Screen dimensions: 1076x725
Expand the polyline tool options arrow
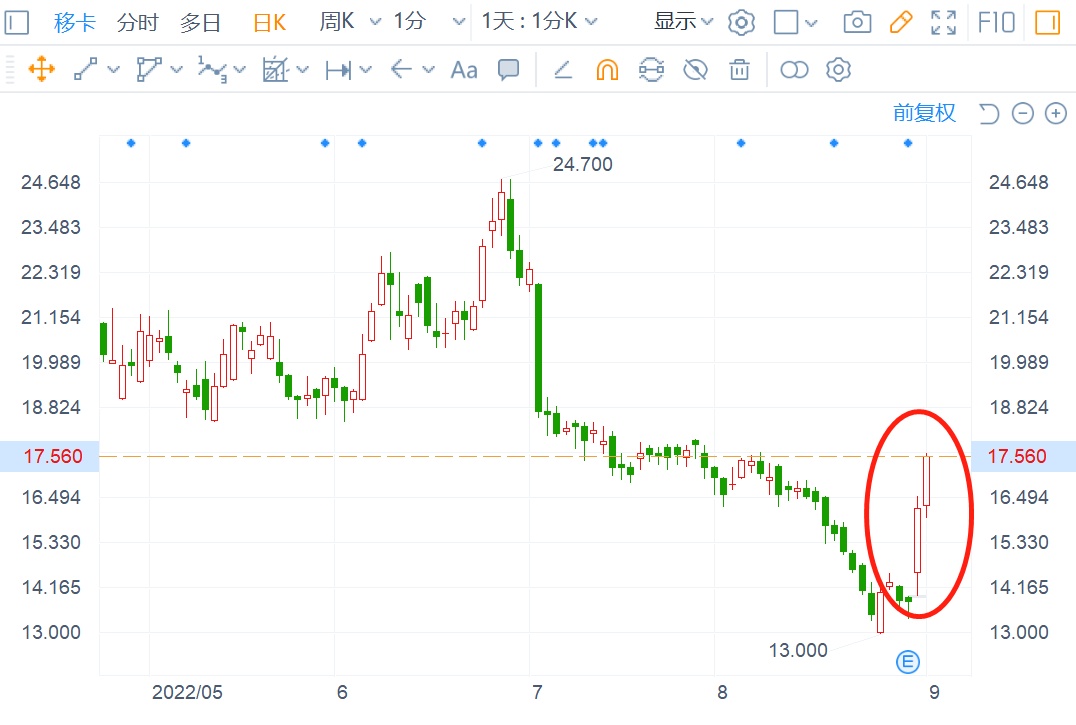(x=176, y=70)
